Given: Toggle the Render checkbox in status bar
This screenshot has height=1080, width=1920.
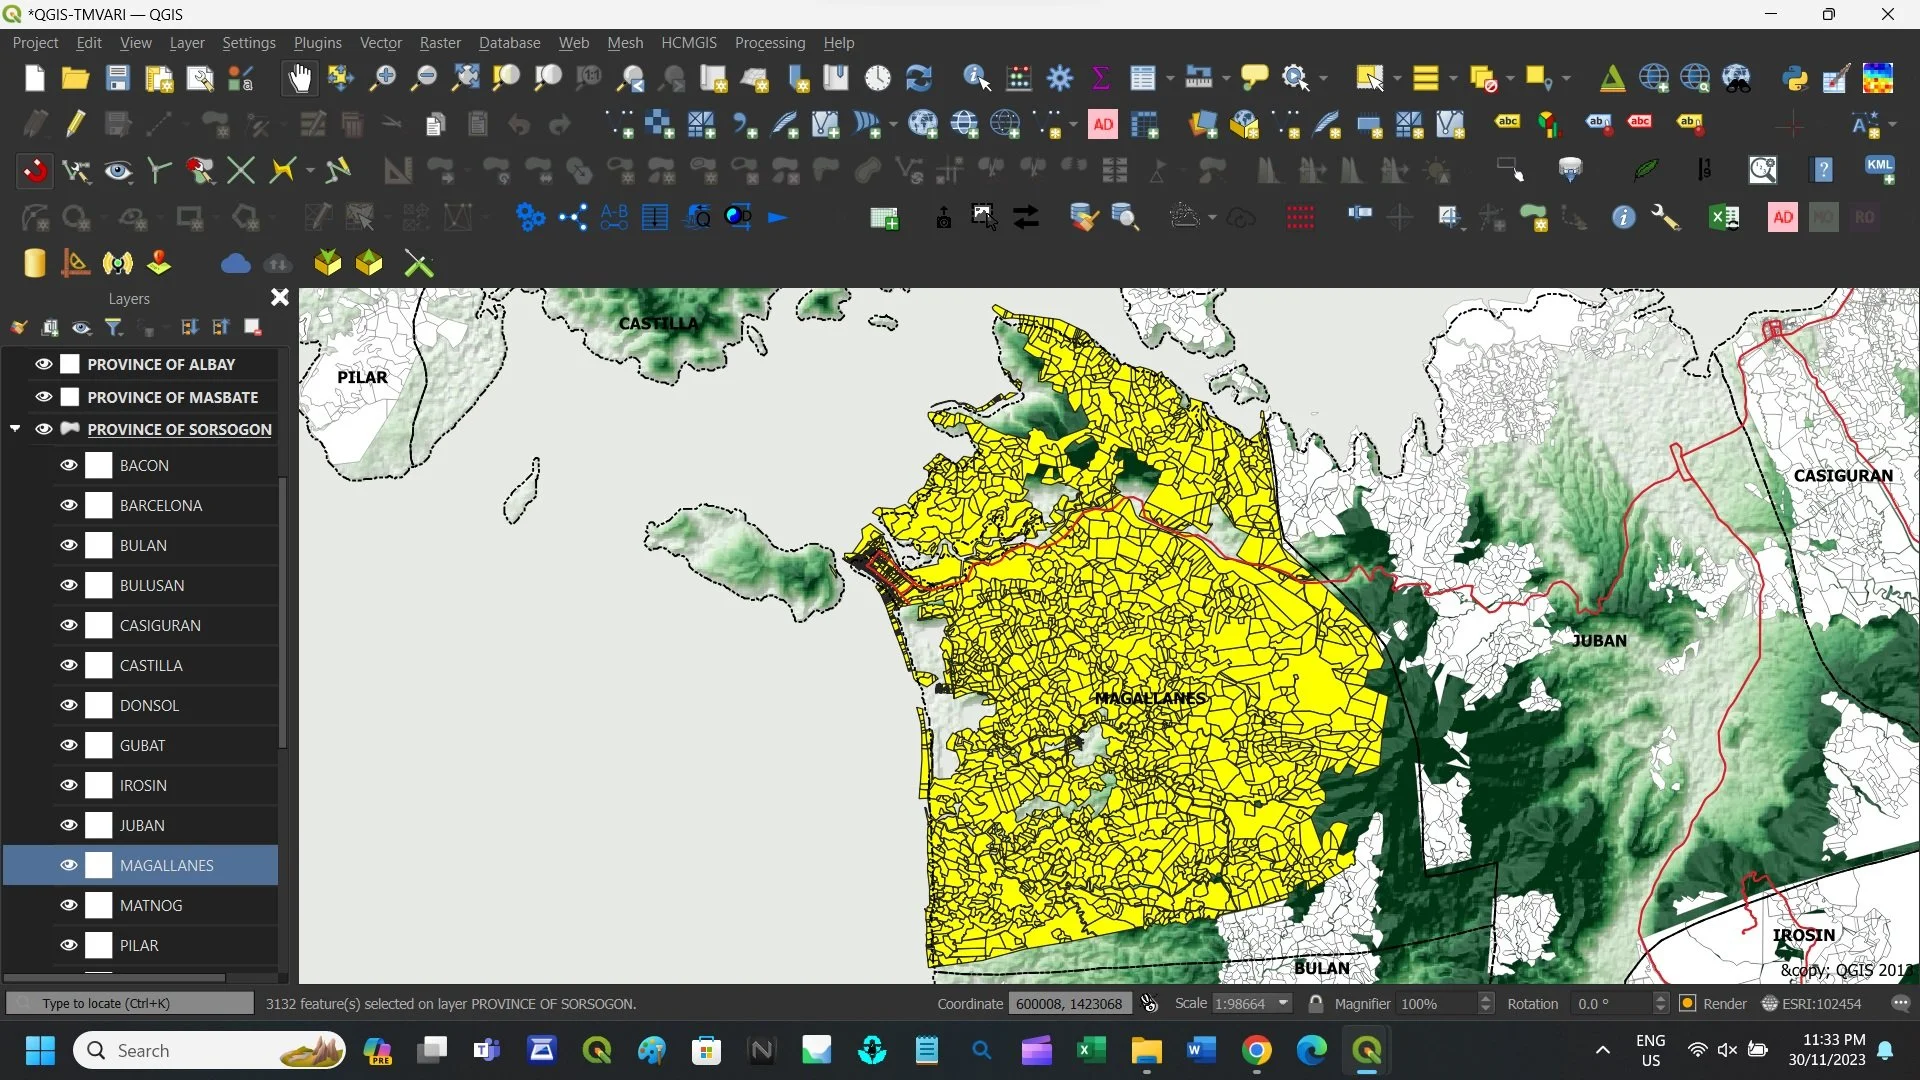Looking at the screenshot, I should (1688, 1003).
